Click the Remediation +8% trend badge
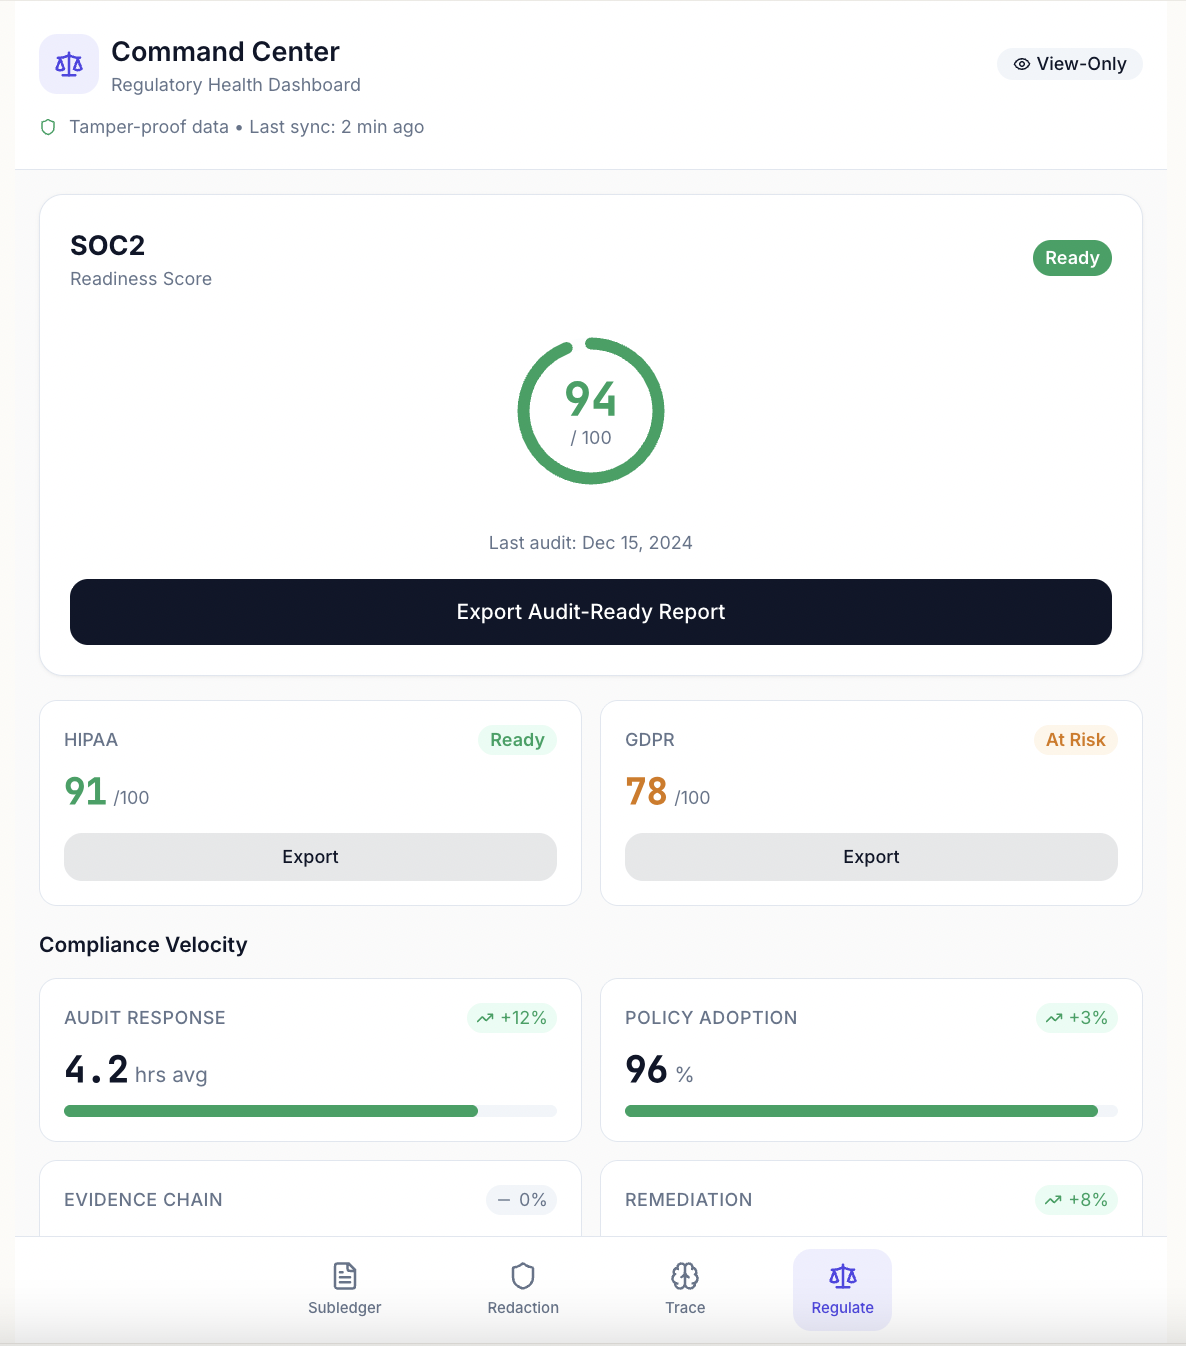Image resolution: width=1186 pixels, height=1346 pixels. tap(1076, 1200)
